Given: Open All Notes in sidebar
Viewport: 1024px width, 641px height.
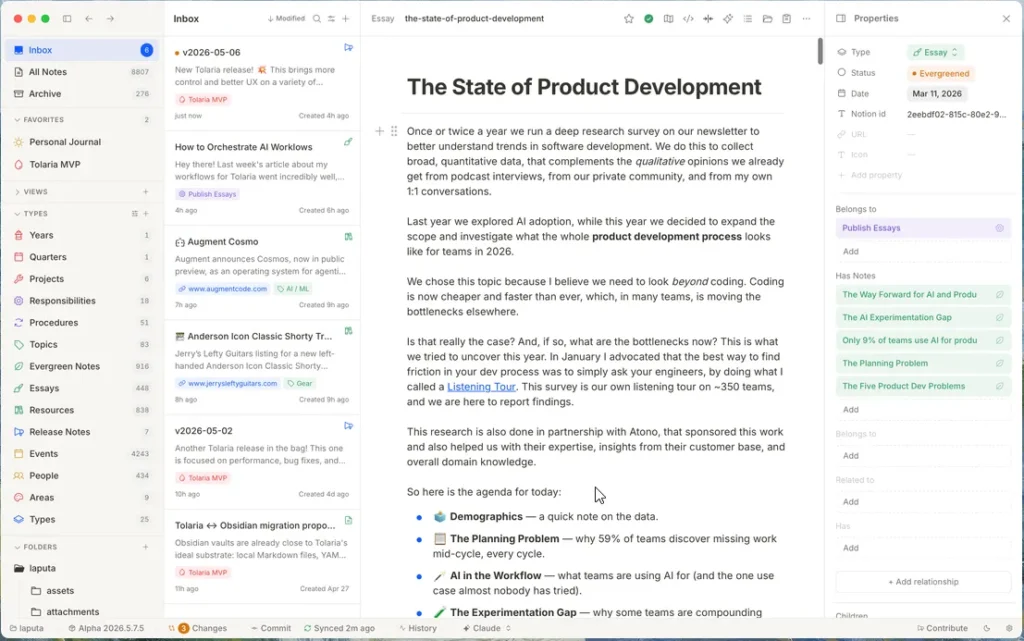Looking at the screenshot, I should tap(82, 72).
